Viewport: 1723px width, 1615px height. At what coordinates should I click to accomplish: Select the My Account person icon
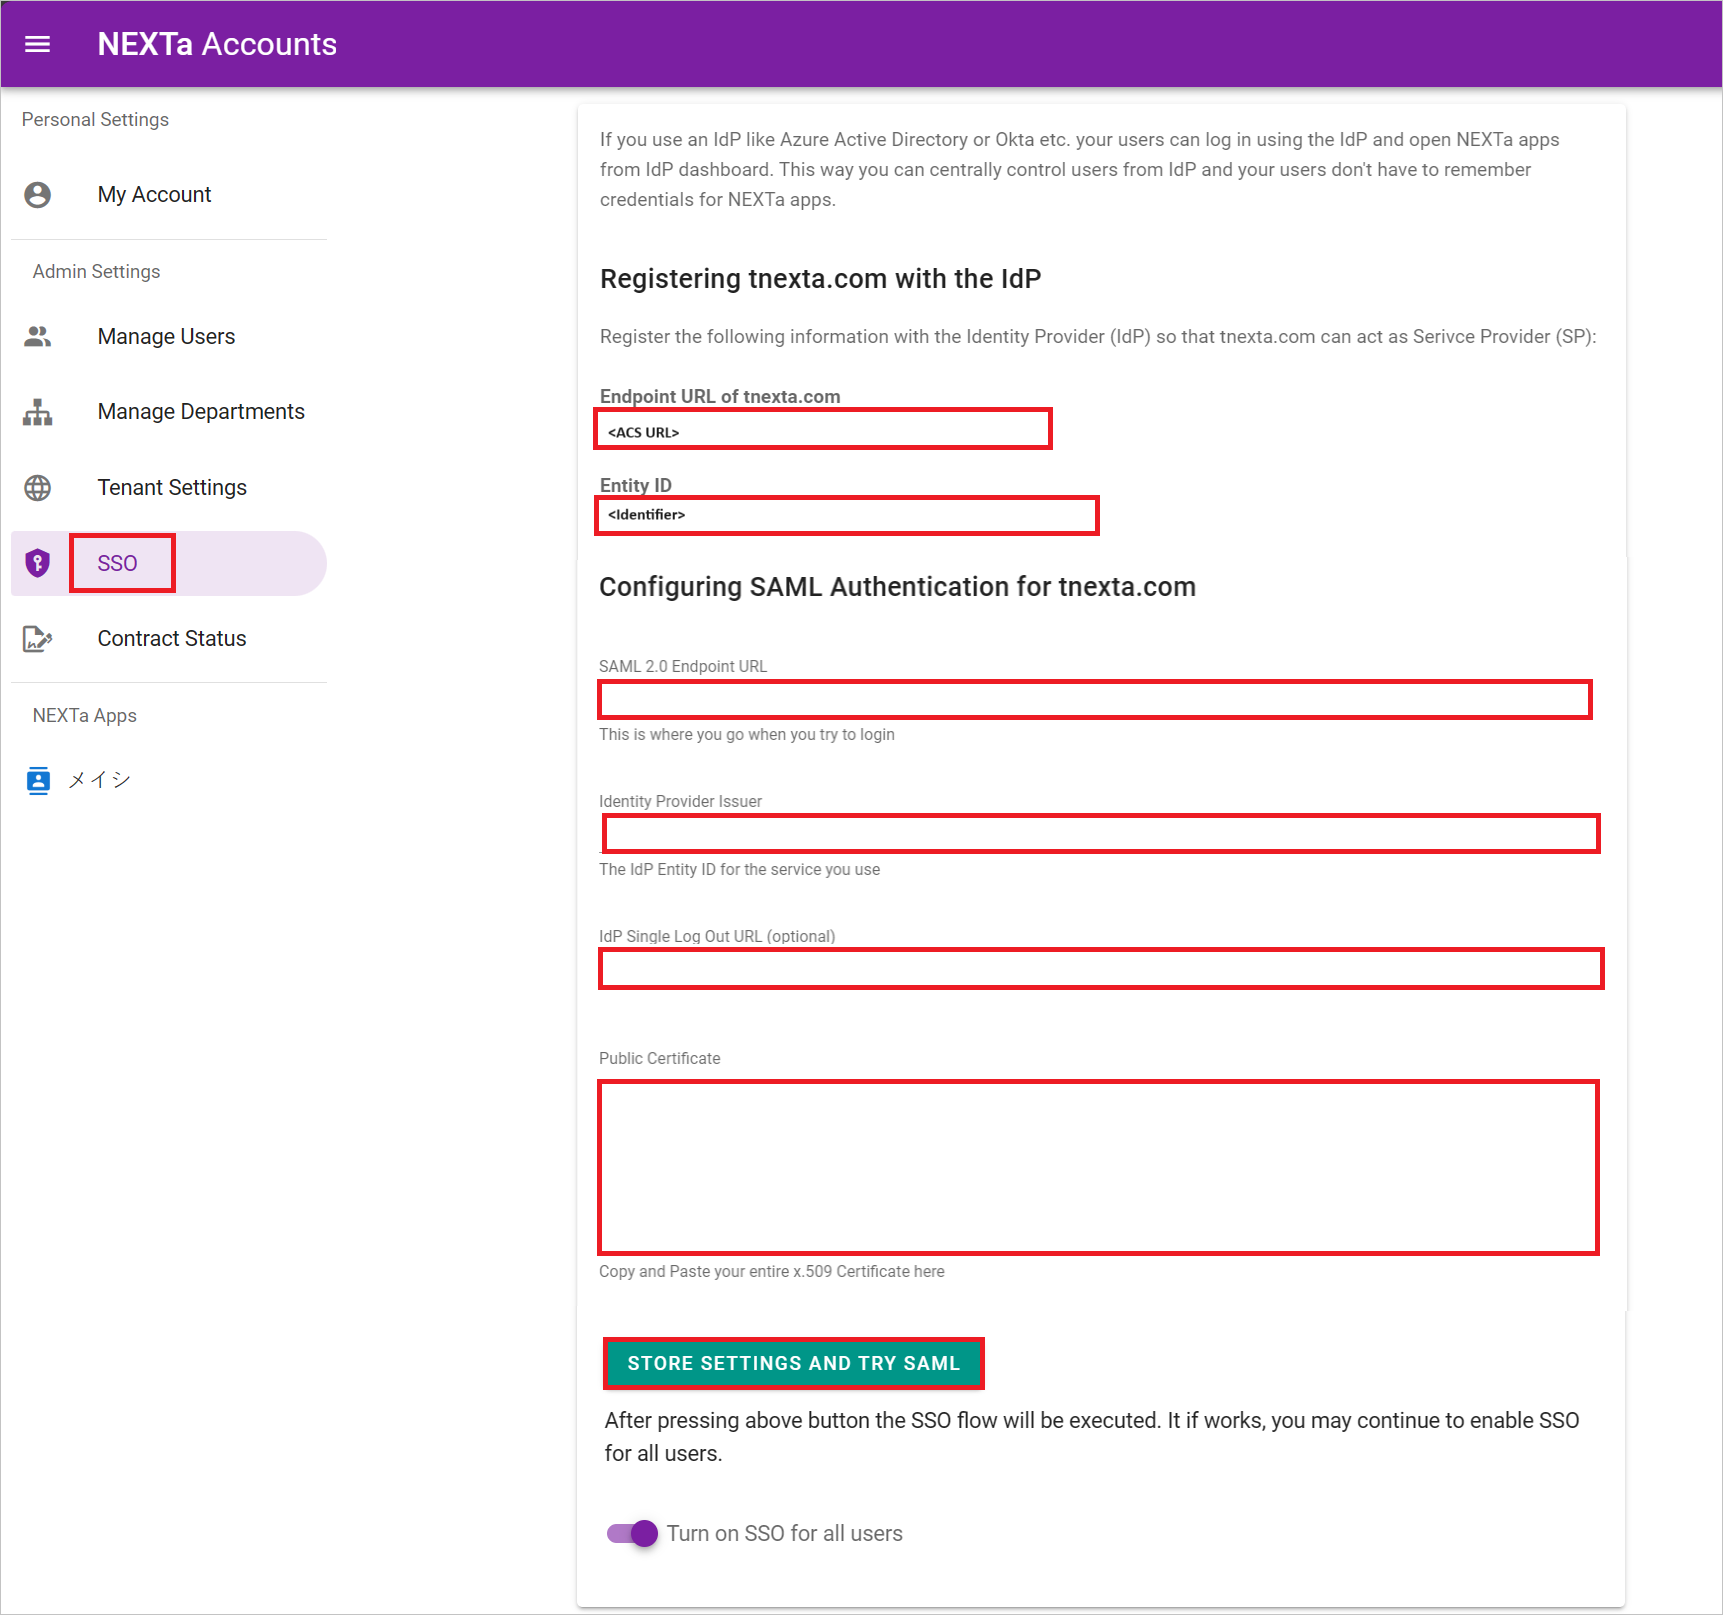click(37, 194)
